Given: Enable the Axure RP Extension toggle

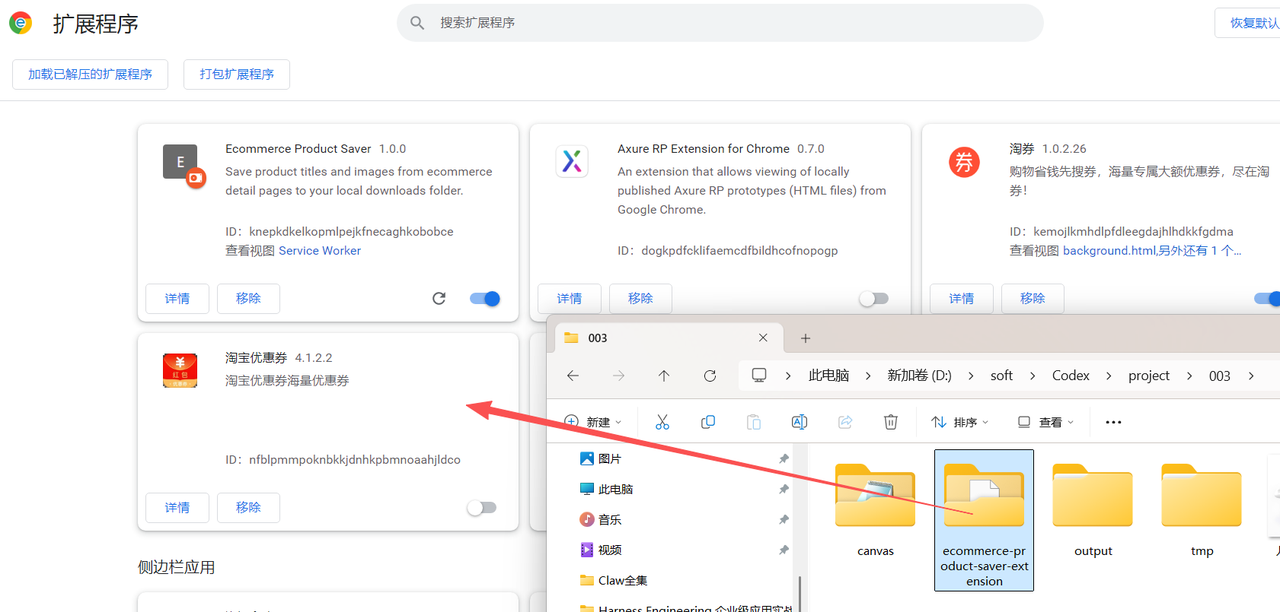Looking at the screenshot, I should [873, 298].
